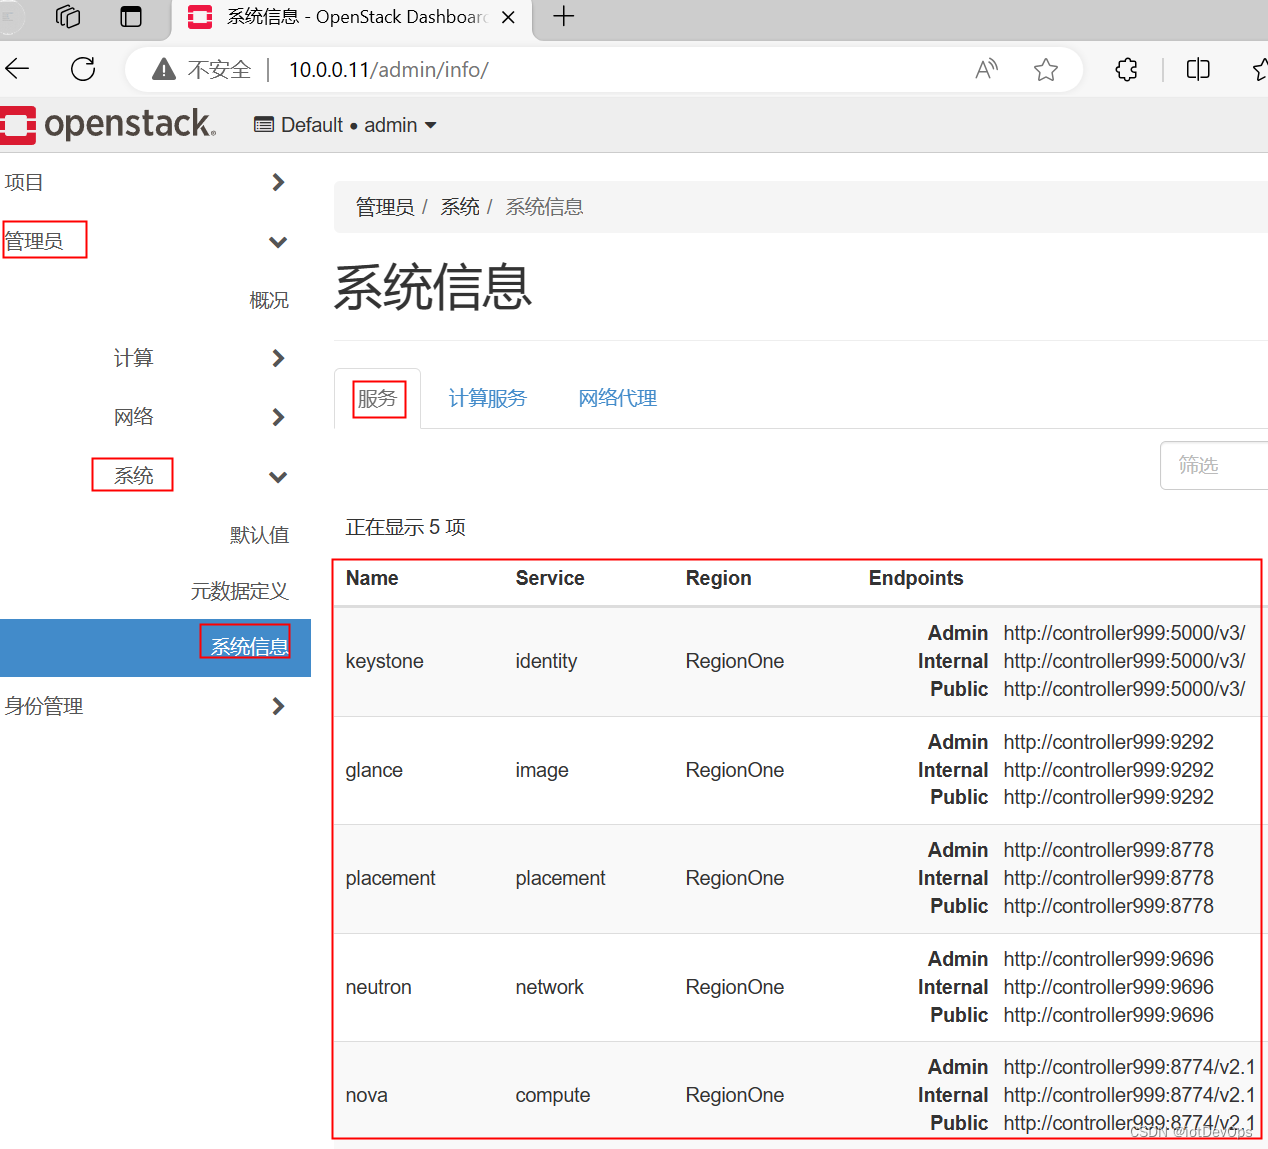This screenshot has height=1149, width=1268.
Task: Expand the 项目 sidebar section
Action: pos(144,182)
